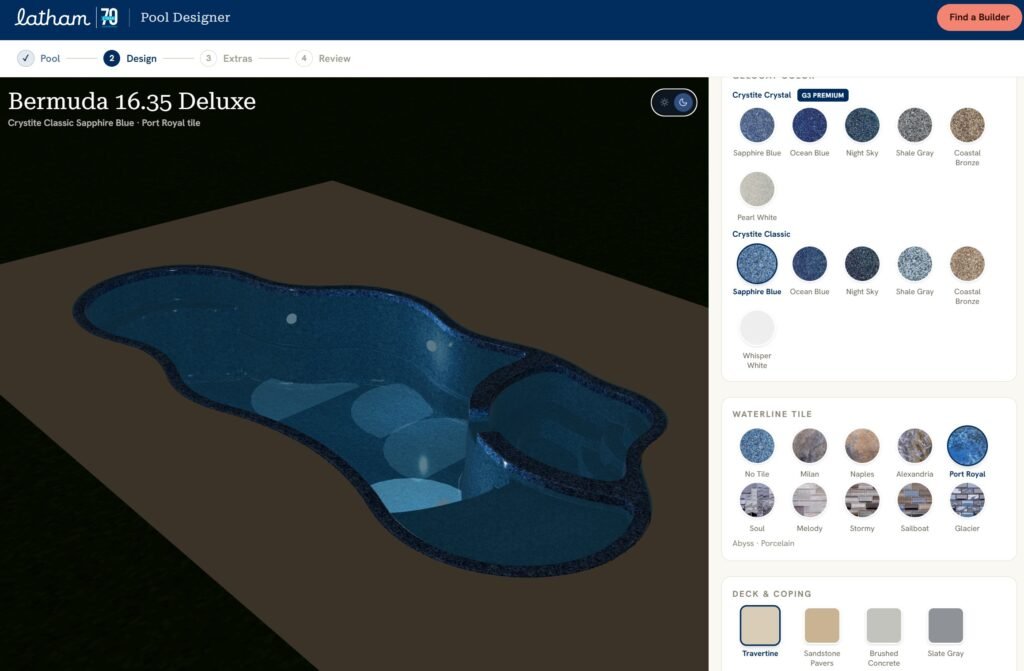Pick Crystite Classic Shale Gray swatch
The height and width of the screenshot is (671, 1024).
pyautogui.click(x=914, y=264)
